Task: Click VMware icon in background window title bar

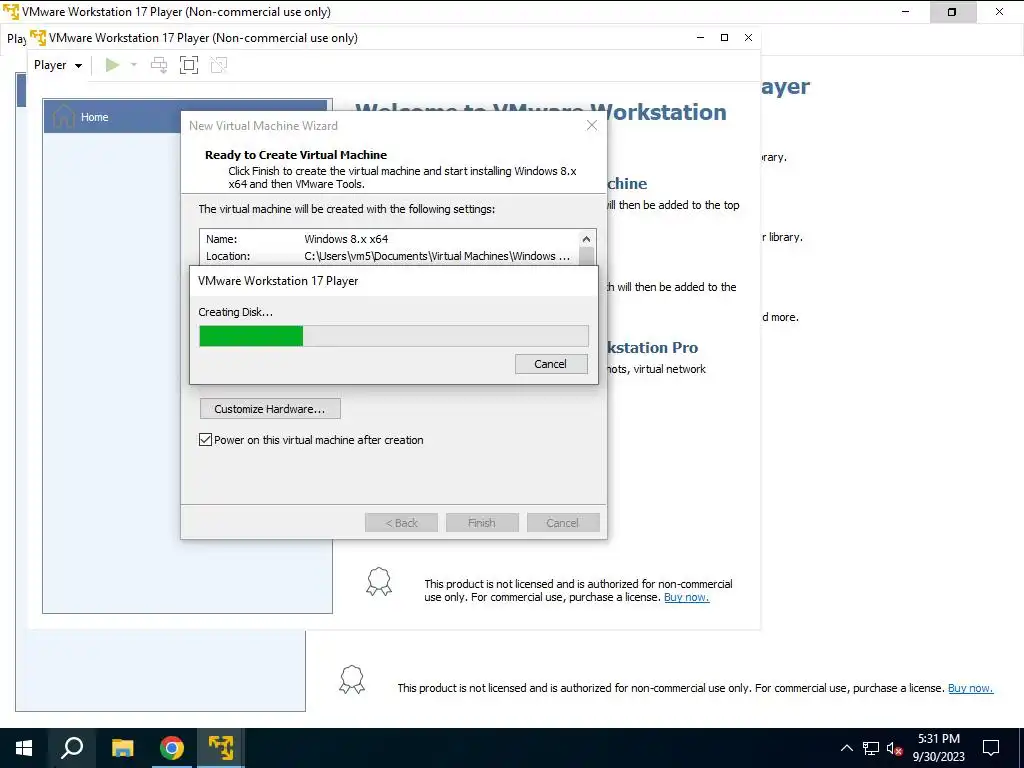Action: pyautogui.click(x=11, y=12)
